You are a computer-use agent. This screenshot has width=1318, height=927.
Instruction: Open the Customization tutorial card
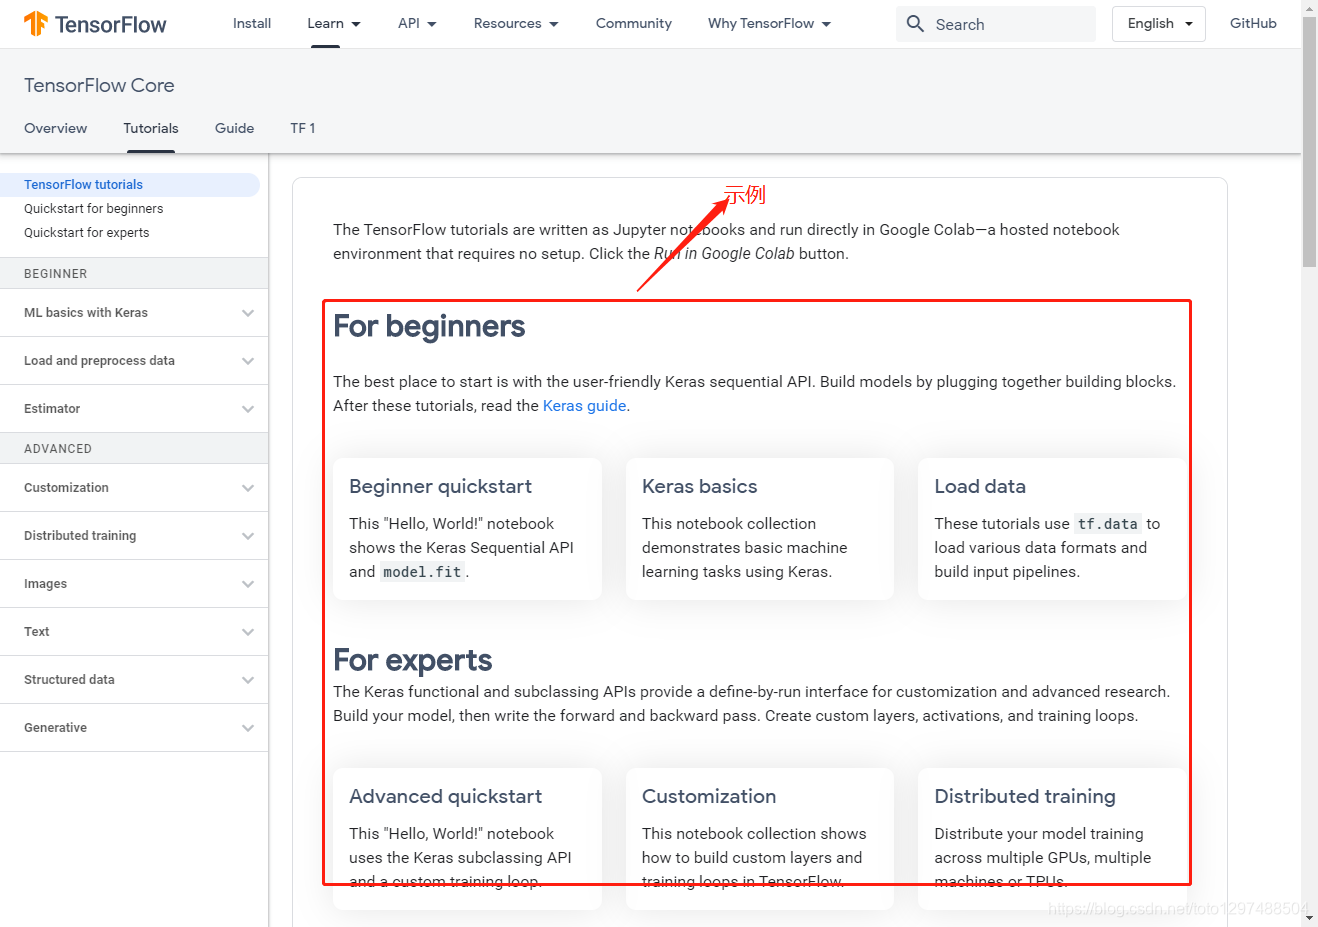click(x=760, y=839)
